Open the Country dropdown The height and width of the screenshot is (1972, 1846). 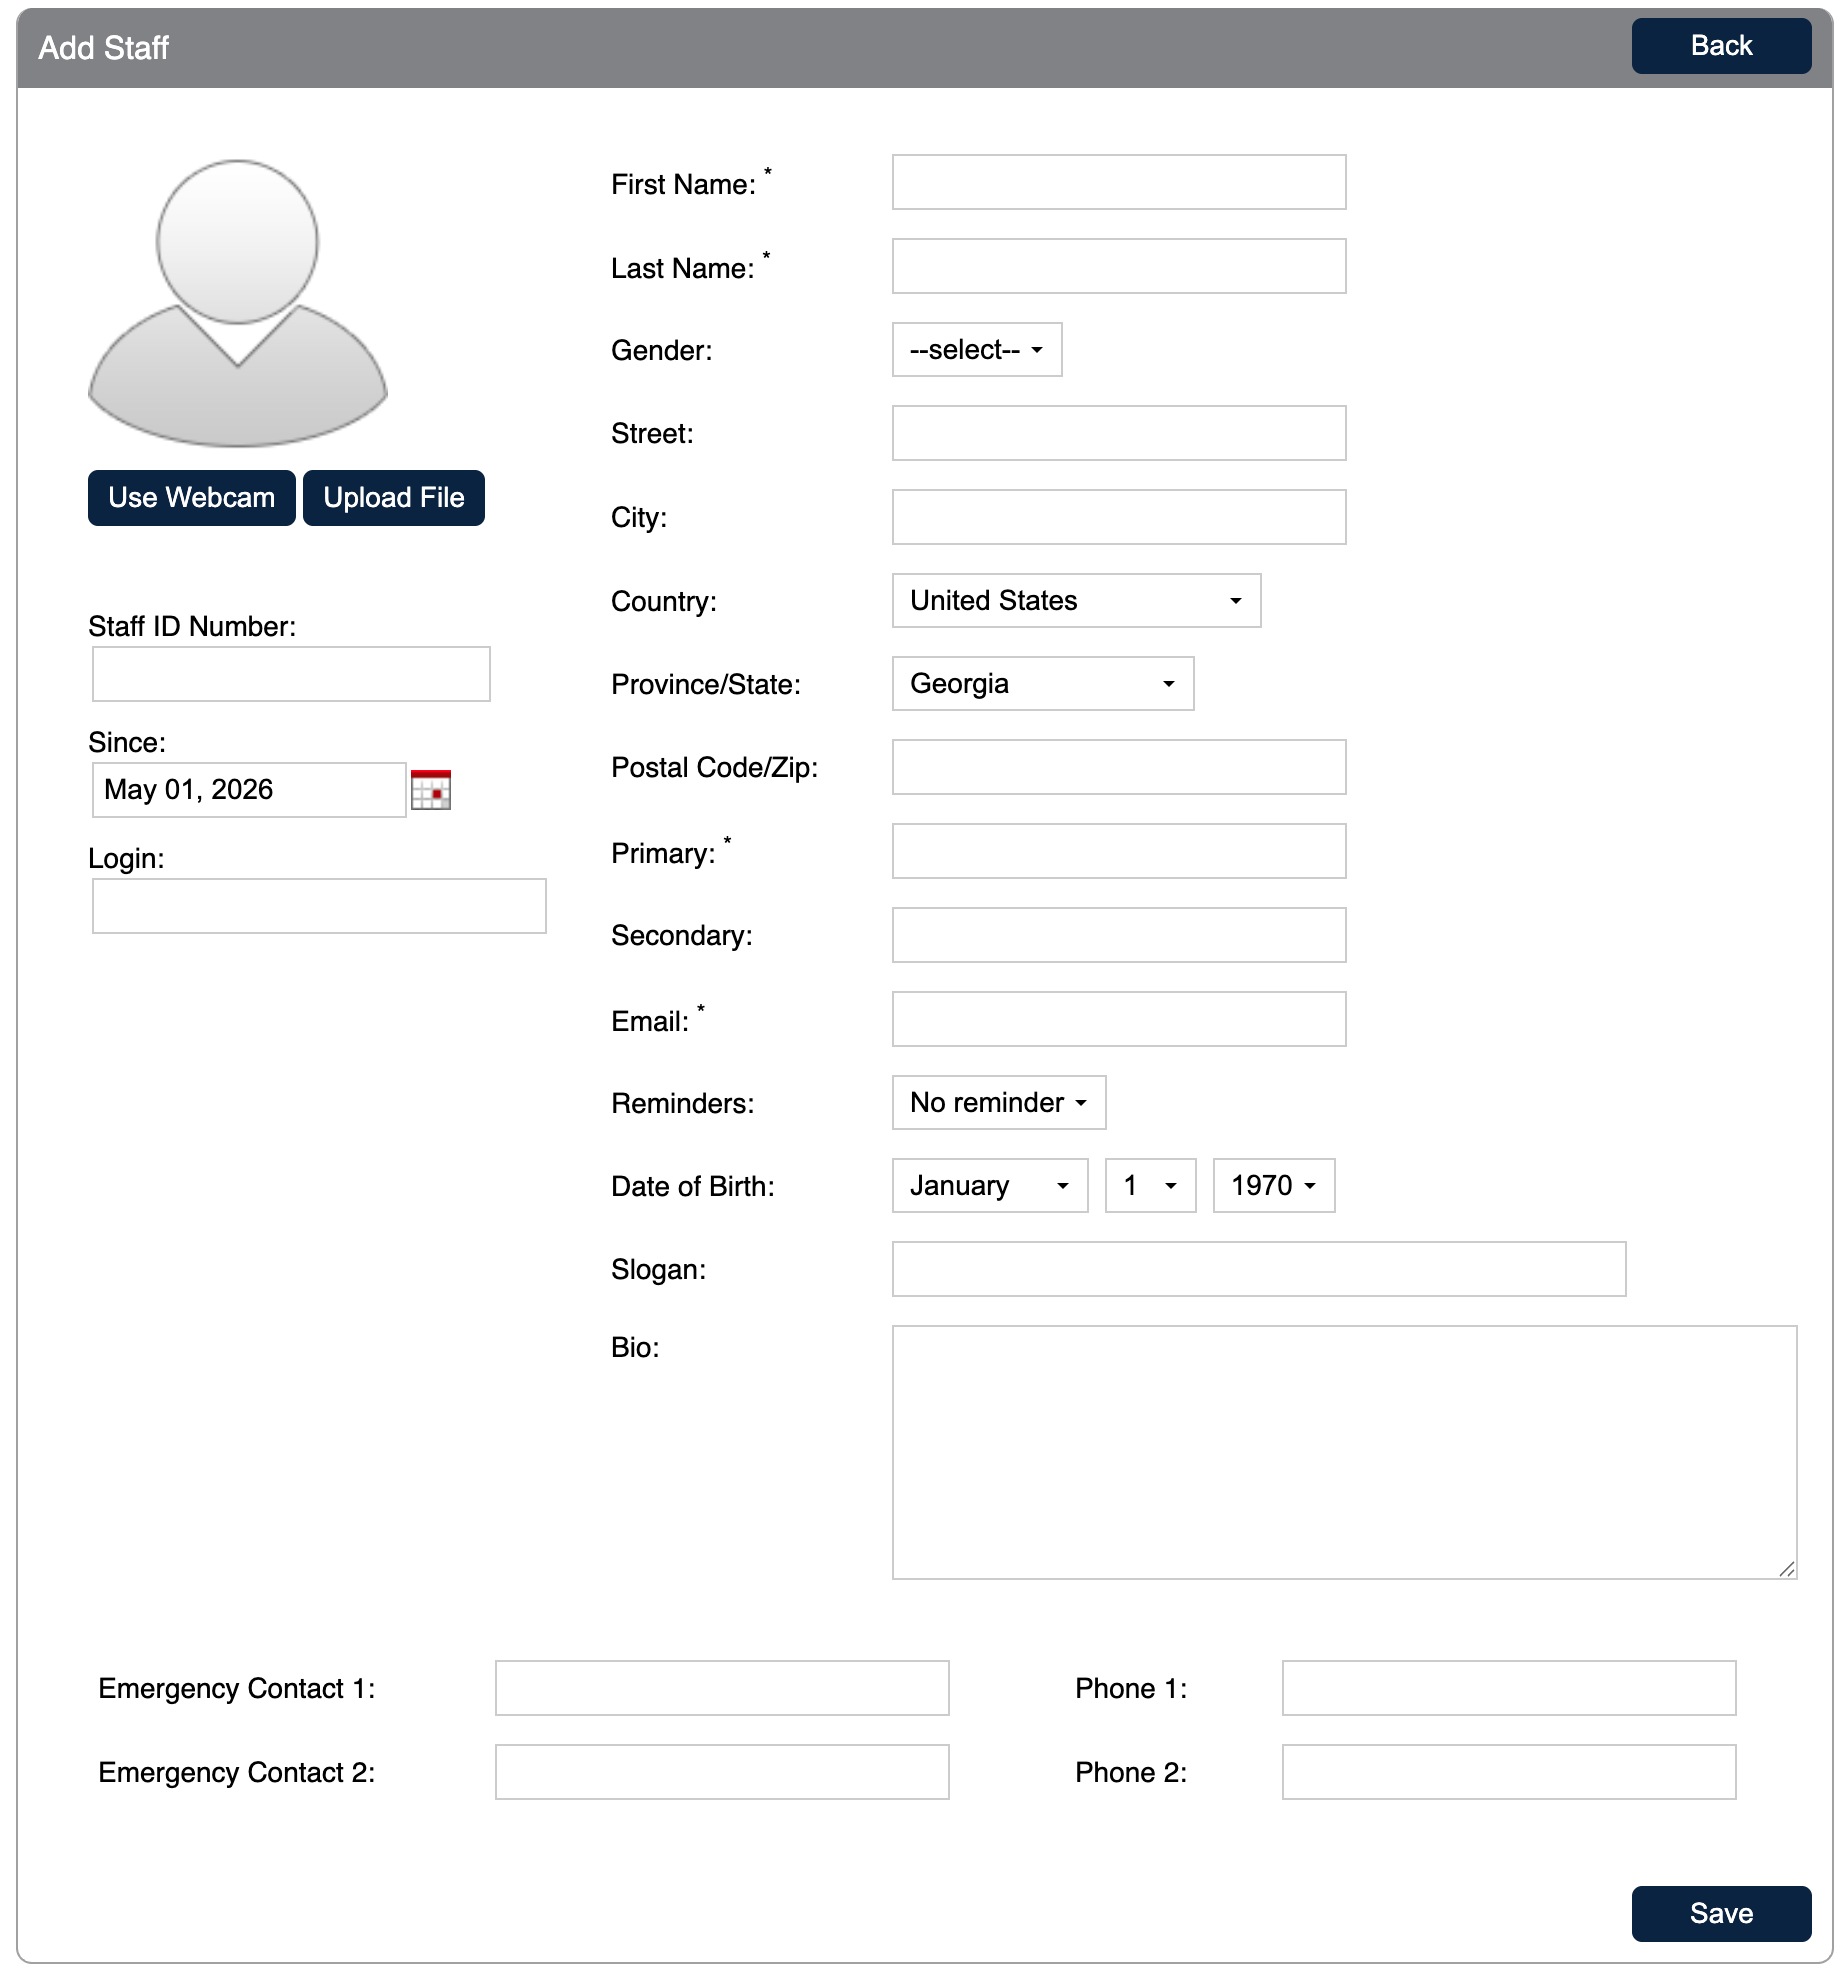point(1076,601)
